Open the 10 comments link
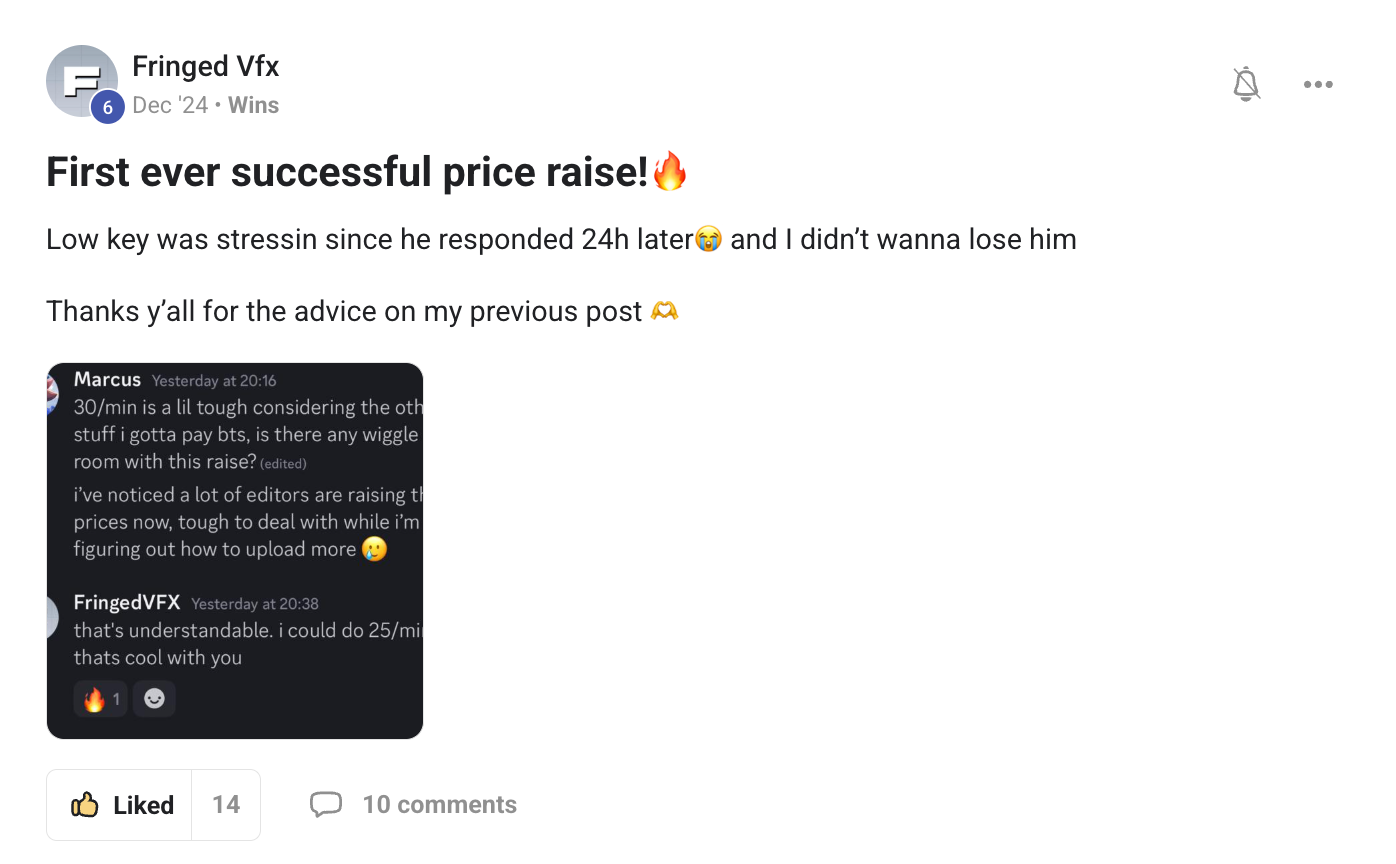Viewport: 1396px width, 864px height. [x=439, y=805]
